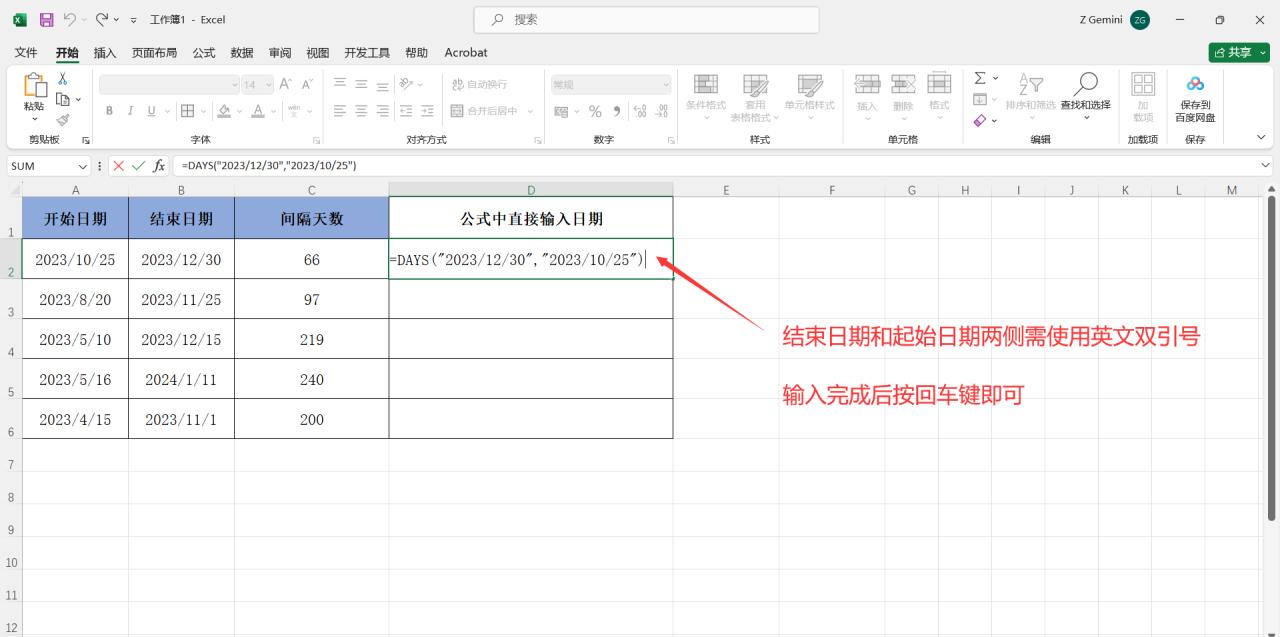Click the search box in title bar
1280x637 pixels.
(x=646, y=19)
